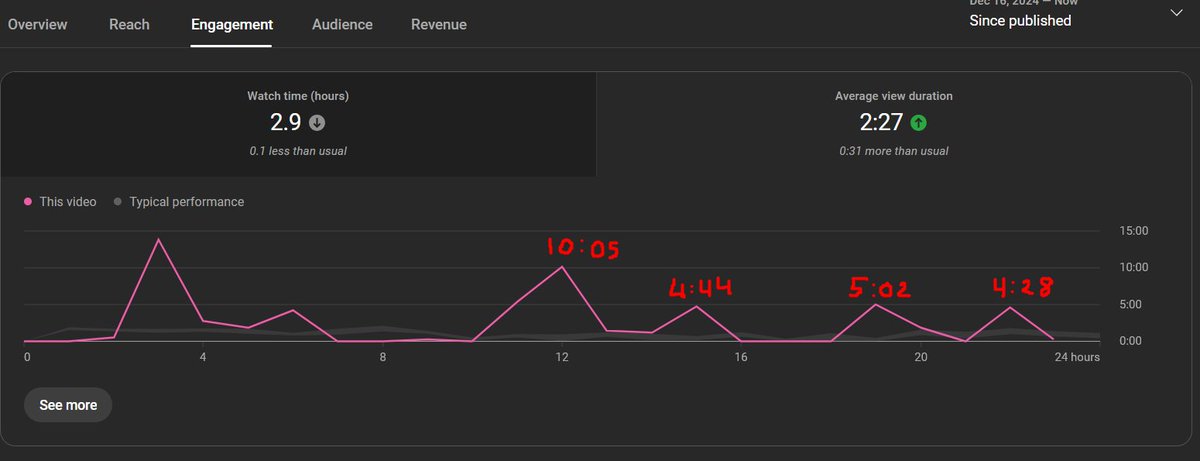The width and height of the screenshot is (1200, 461).
Task: Click the chart peak at hour 19
Action: [876, 304]
